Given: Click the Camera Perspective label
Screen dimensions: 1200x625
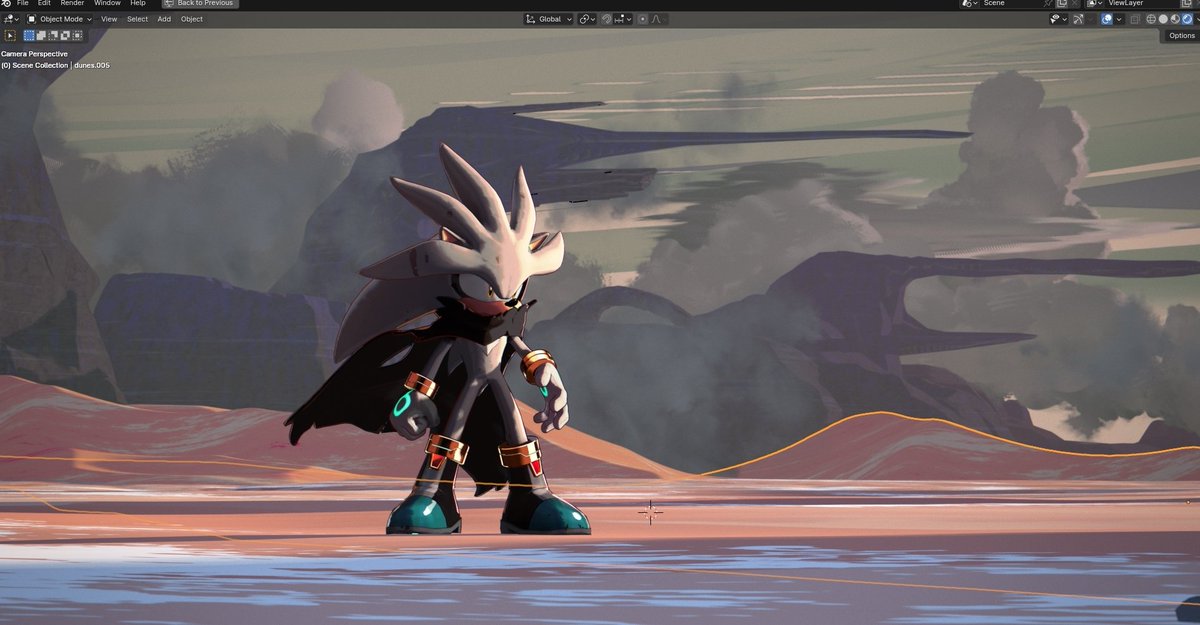Looking at the screenshot, I should pyautogui.click(x=34, y=54).
